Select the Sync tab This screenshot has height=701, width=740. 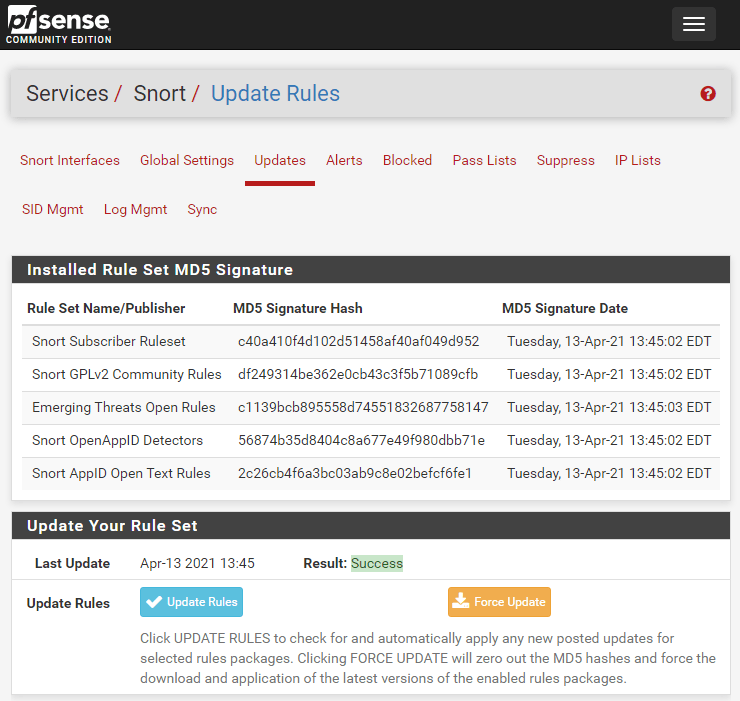coord(202,209)
